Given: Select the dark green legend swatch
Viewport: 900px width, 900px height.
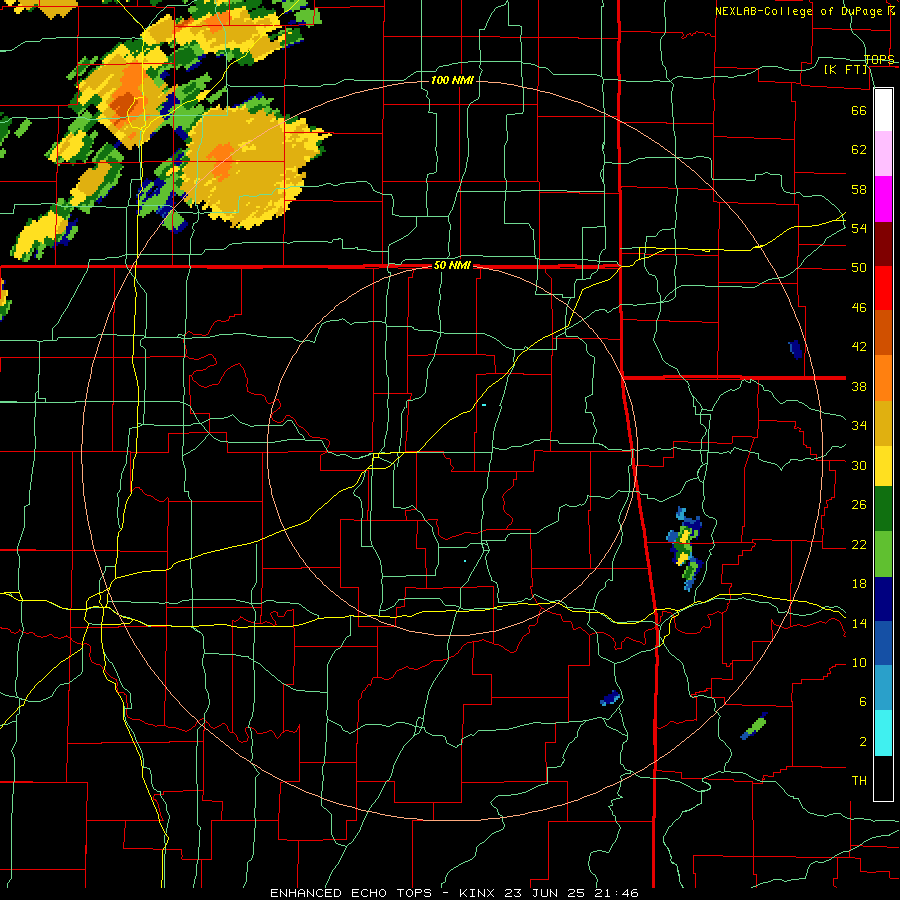Looking at the screenshot, I should click(x=883, y=509).
